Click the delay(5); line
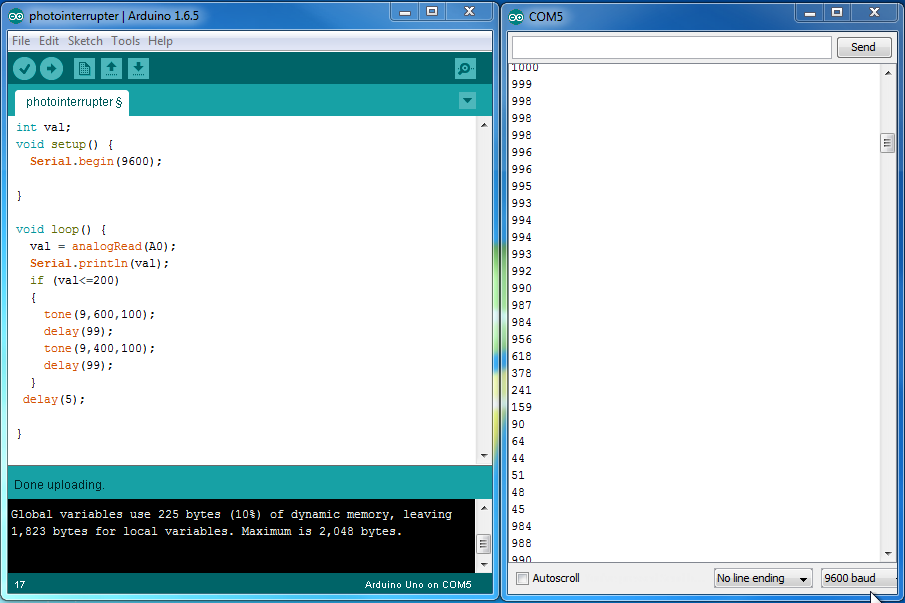 pyautogui.click(x=54, y=399)
